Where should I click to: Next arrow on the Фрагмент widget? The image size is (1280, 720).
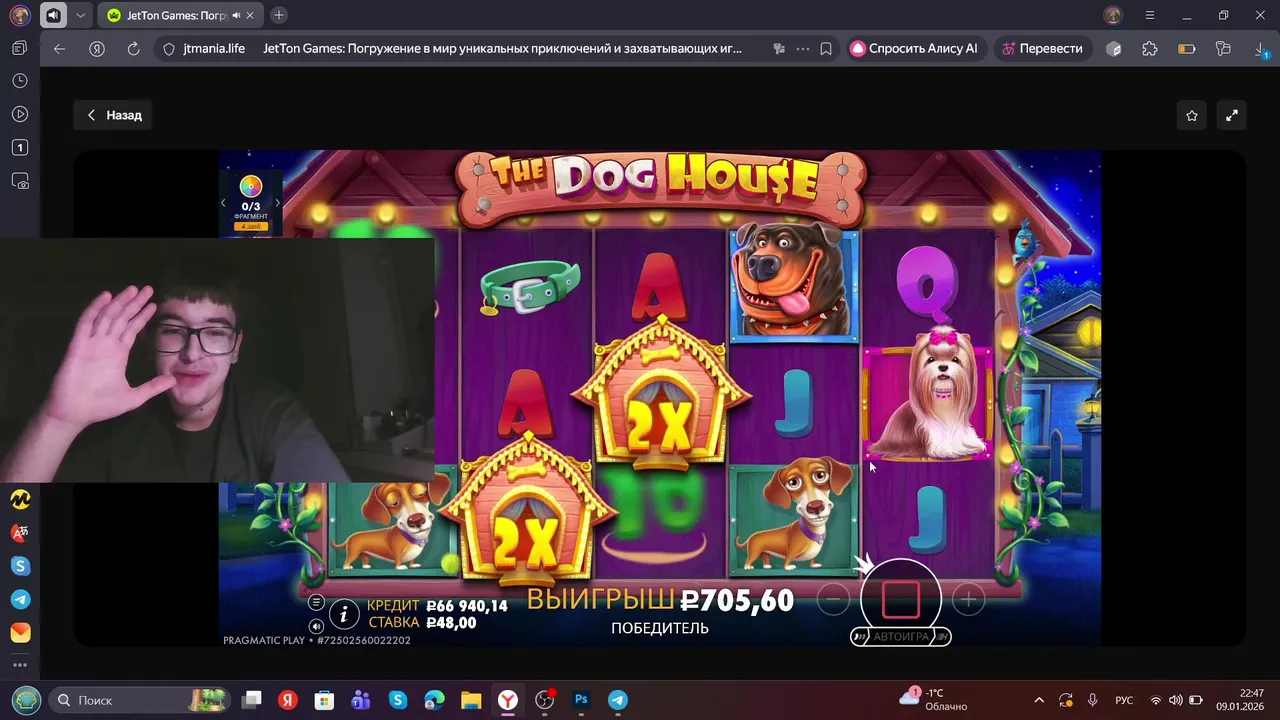pyautogui.click(x=277, y=203)
